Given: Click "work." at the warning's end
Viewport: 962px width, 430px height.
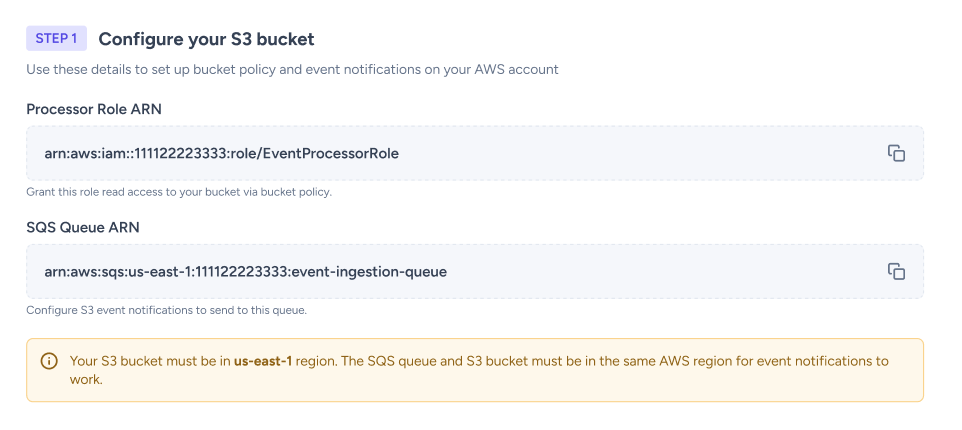Looking at the screenshot, I should (x=87, y=380).
